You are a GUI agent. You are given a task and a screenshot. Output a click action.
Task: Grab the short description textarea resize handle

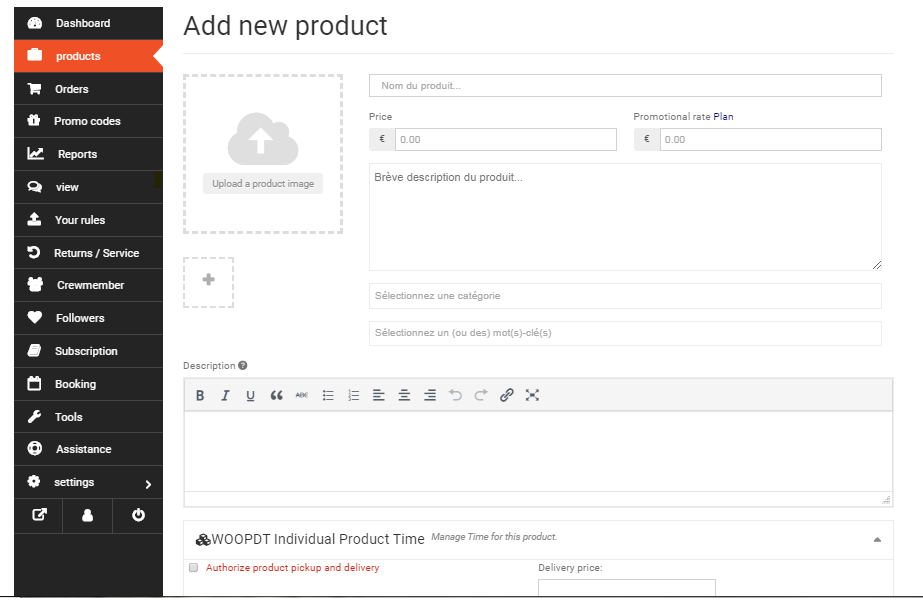[876, 266]
